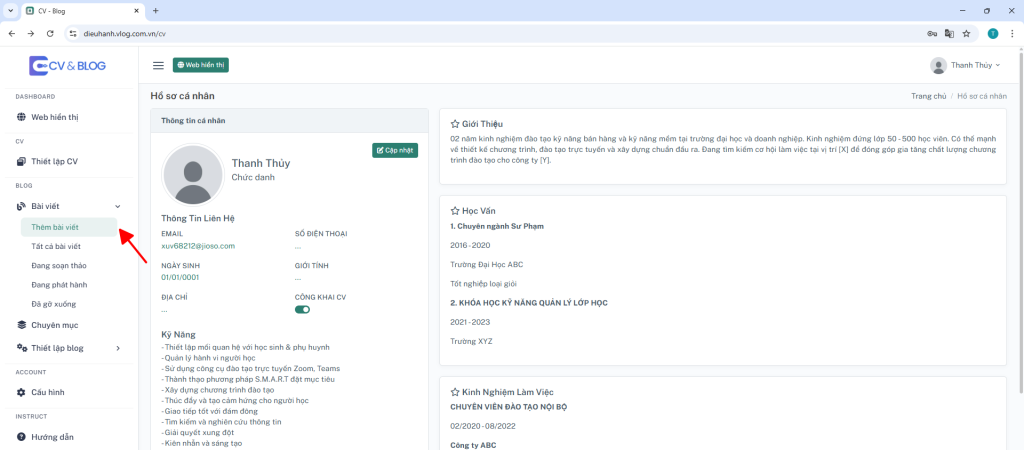Reload the page with refresh icon
1024x450 pixels.
[50, 33]
